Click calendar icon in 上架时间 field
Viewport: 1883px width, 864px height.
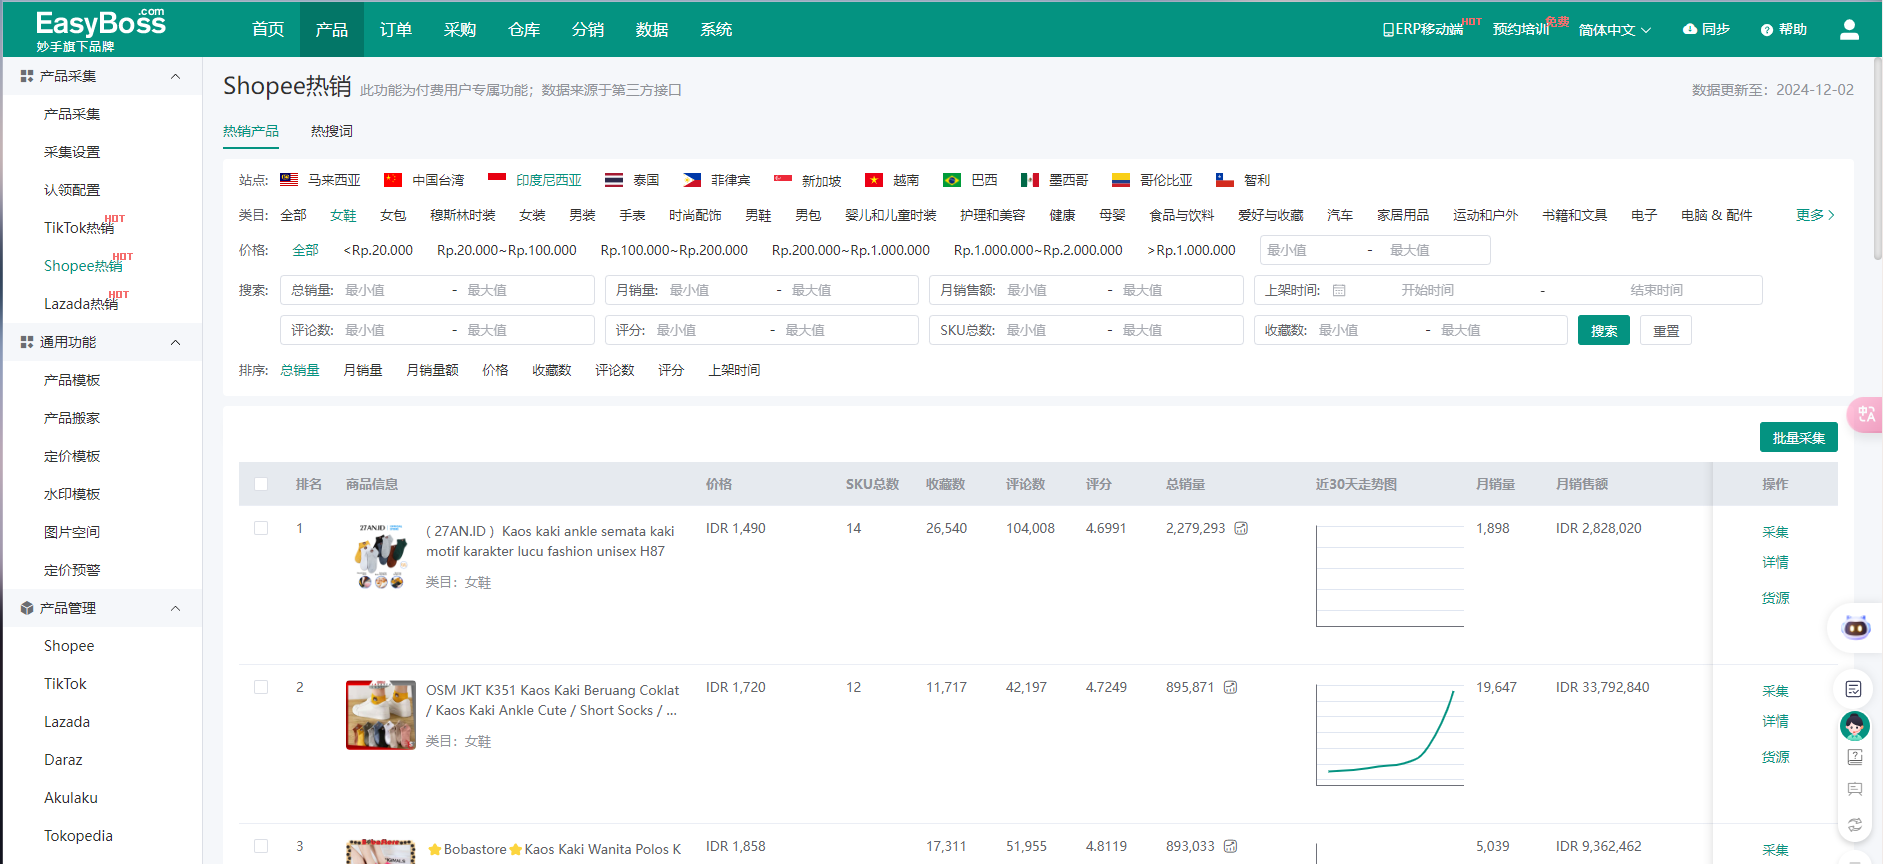click(1339, 290)
